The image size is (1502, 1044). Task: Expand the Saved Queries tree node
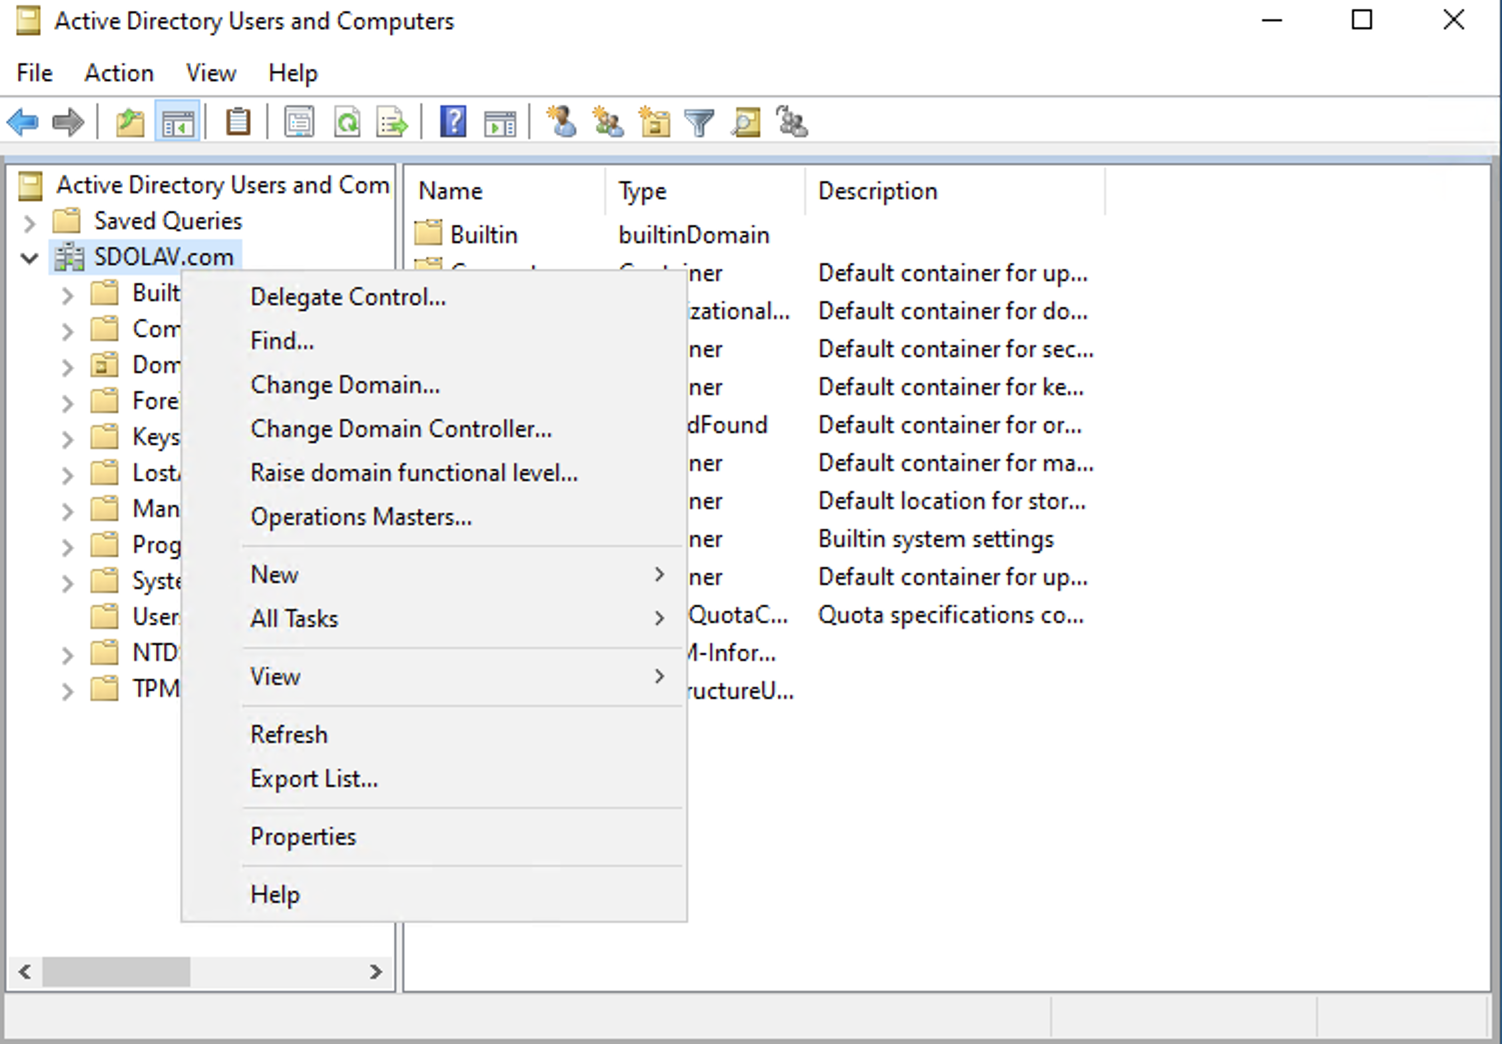(30, 222)
